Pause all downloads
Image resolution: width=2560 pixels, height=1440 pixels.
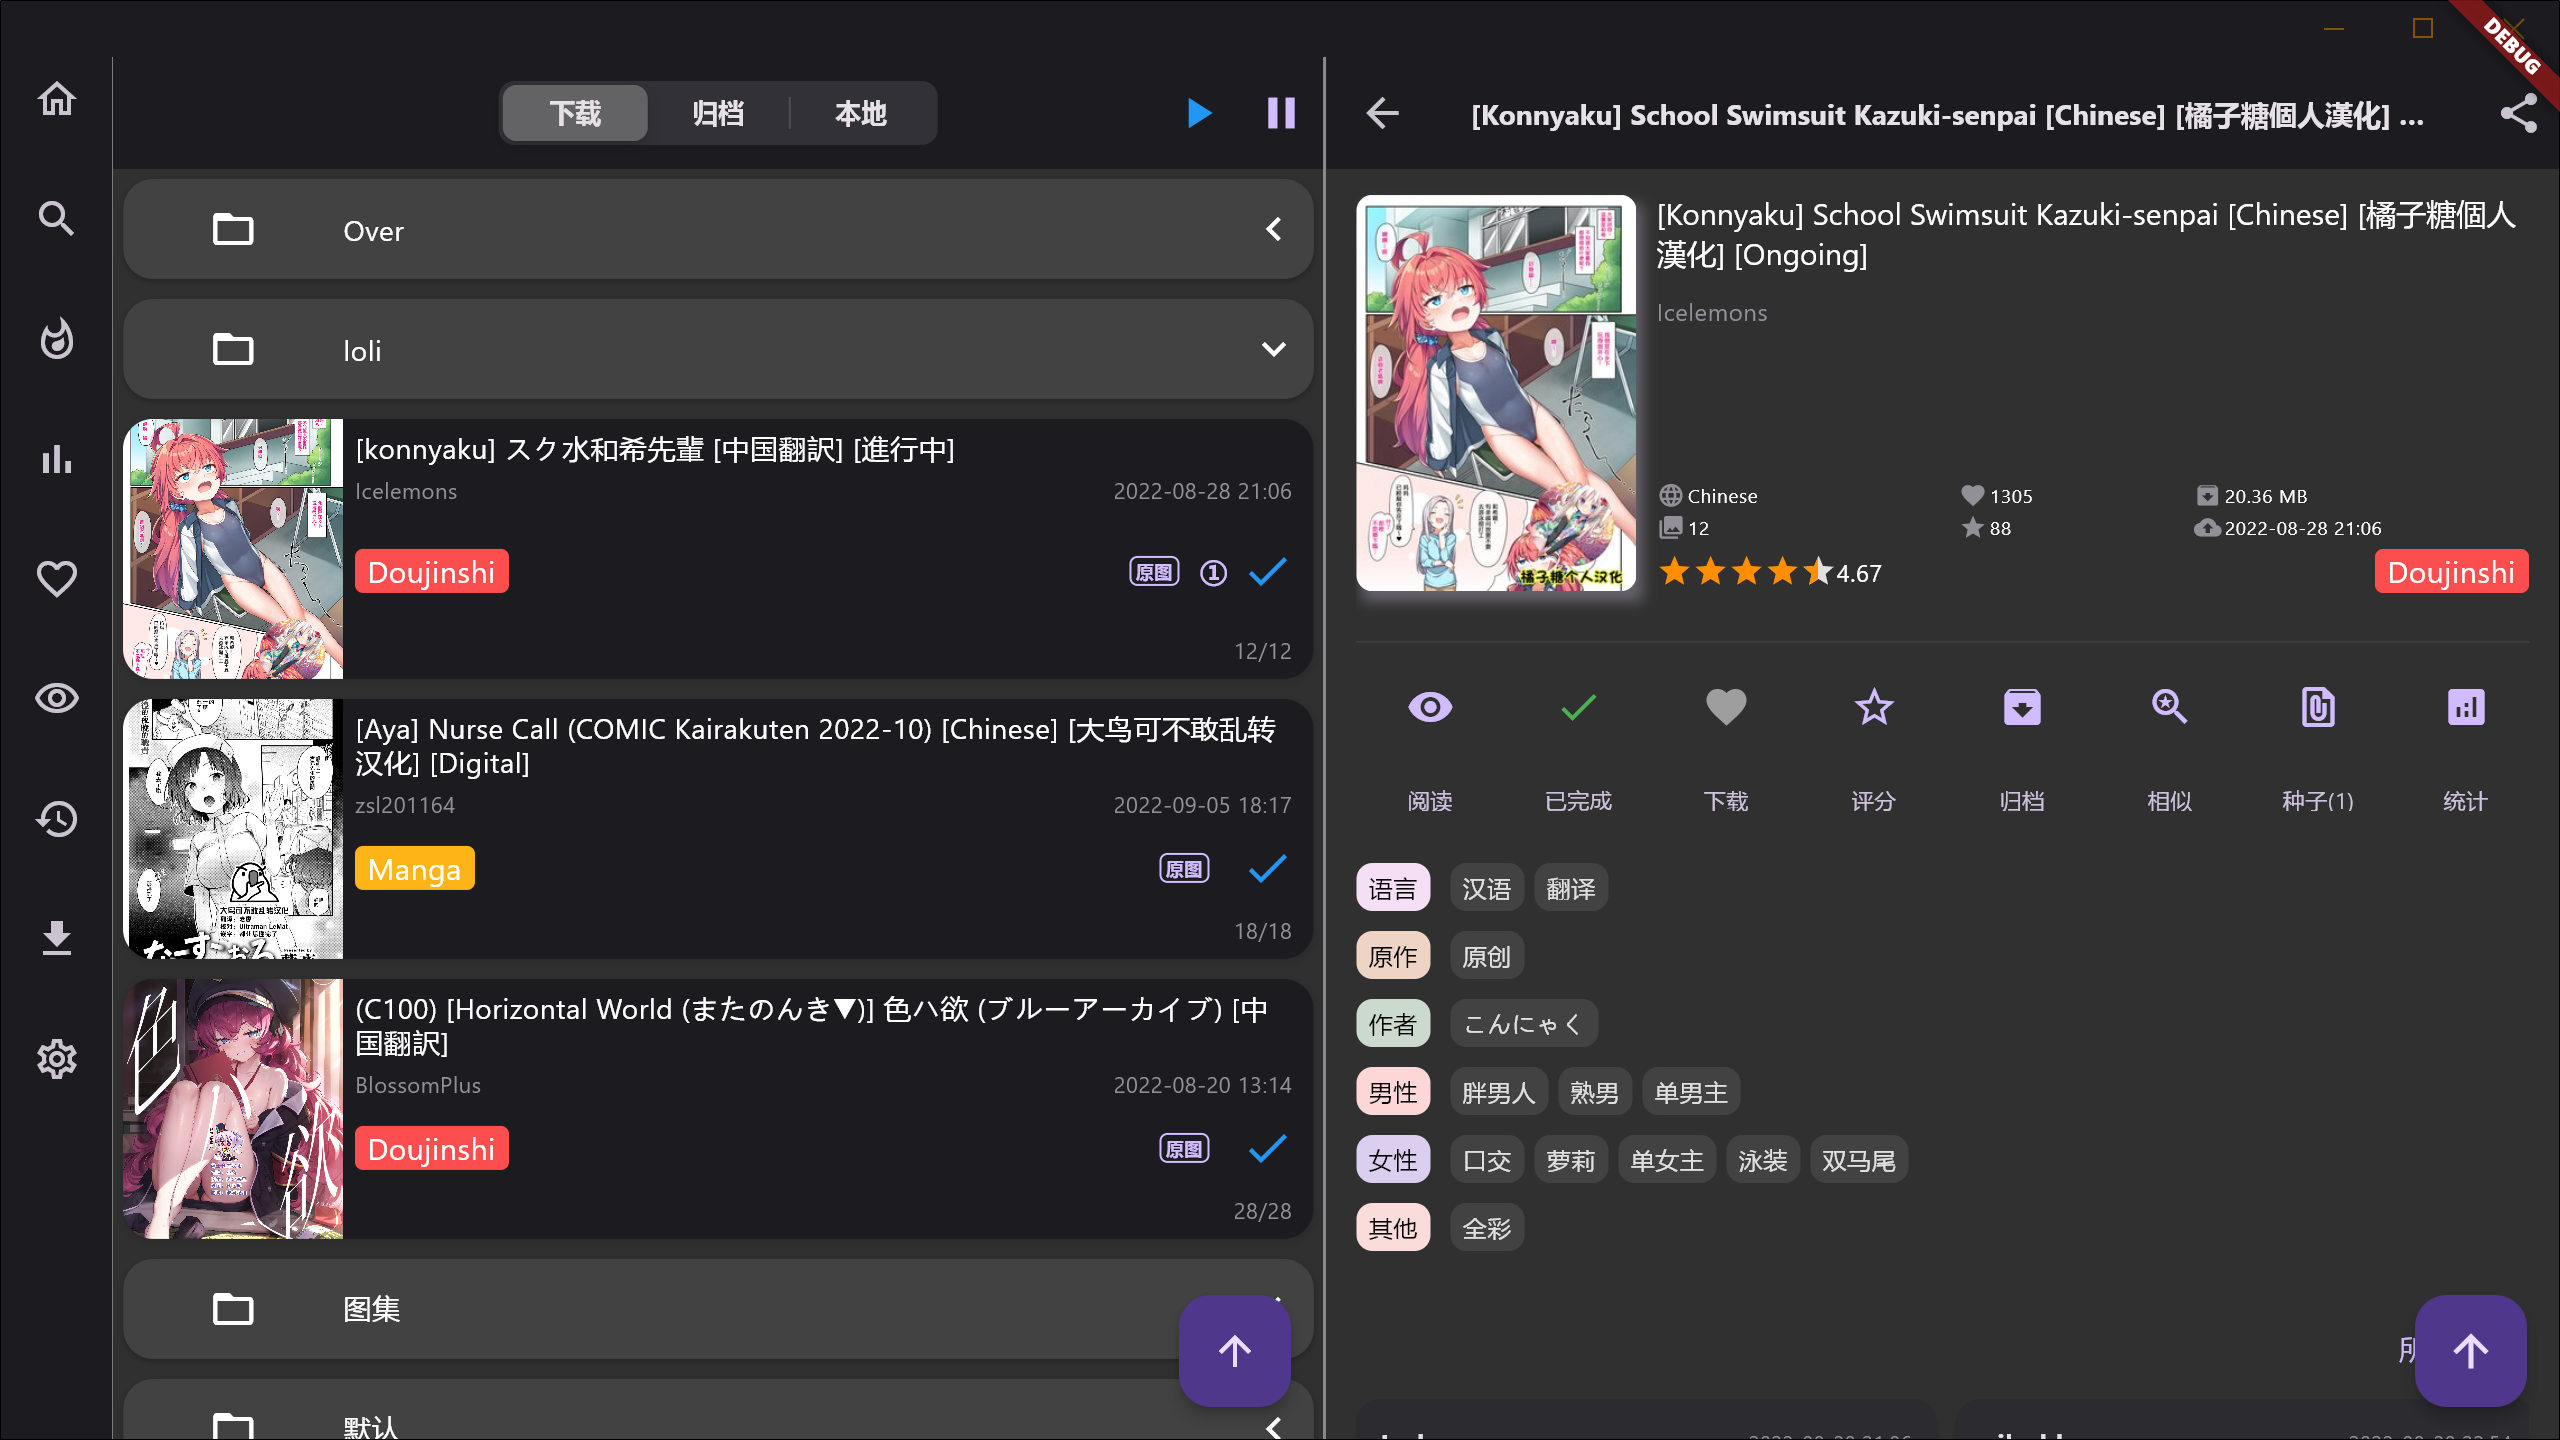(1281, 113)
